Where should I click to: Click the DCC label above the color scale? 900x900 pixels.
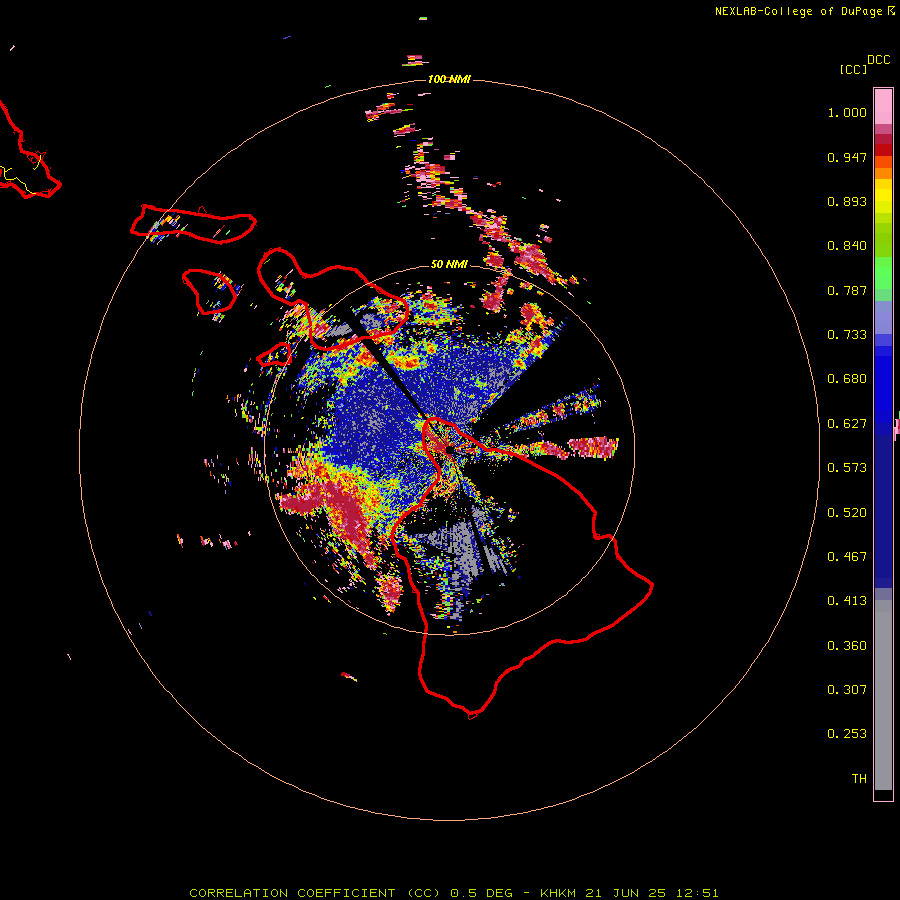coord(879,60)
